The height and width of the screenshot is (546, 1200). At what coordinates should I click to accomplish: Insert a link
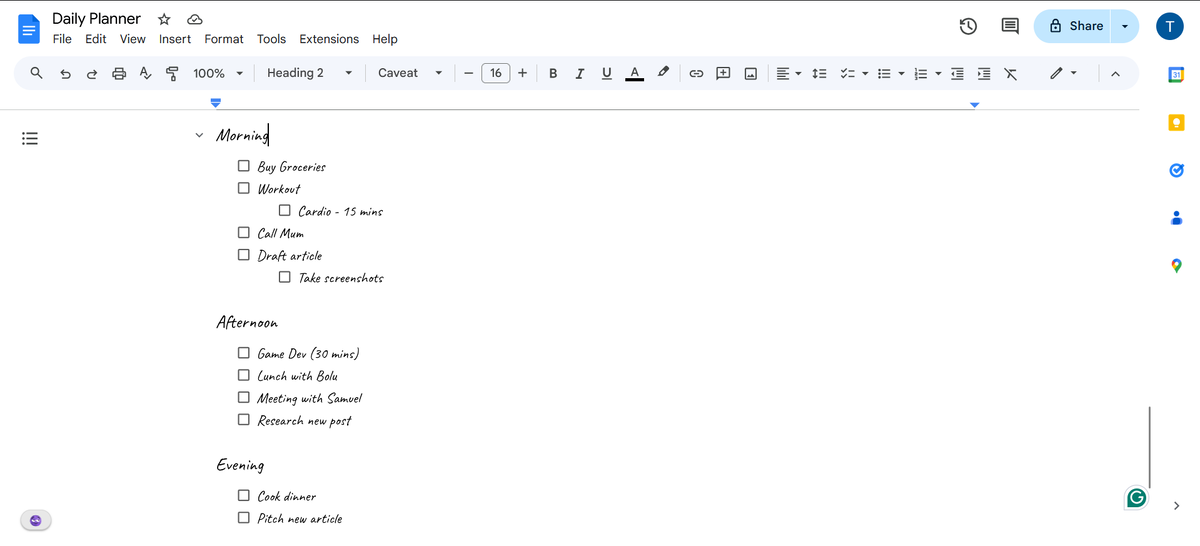[697, 73]
